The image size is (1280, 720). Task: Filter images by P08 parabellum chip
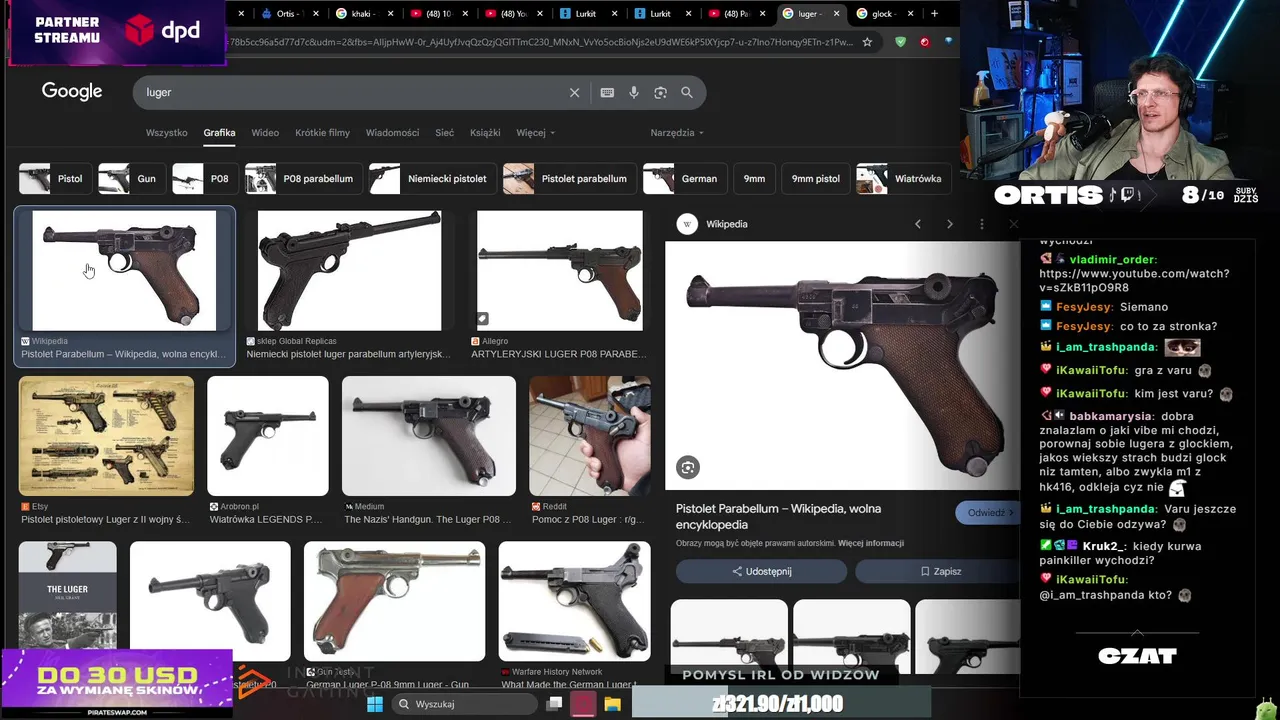pos(302,178)
